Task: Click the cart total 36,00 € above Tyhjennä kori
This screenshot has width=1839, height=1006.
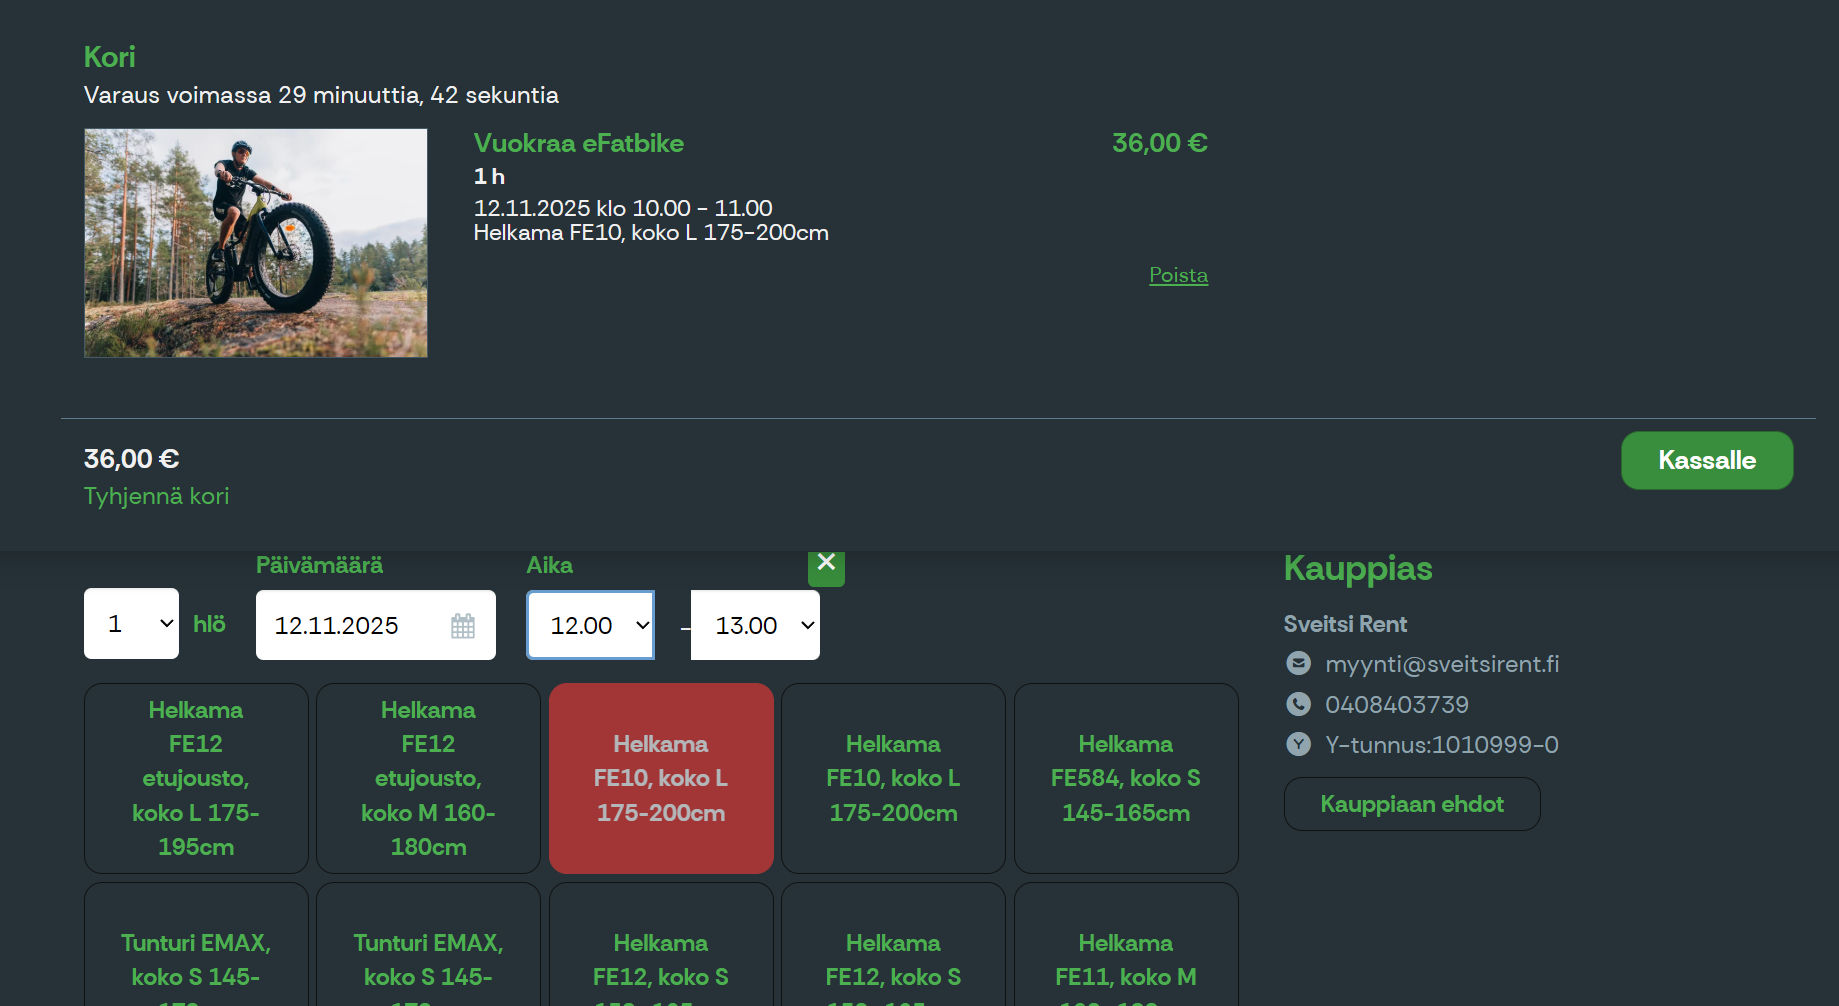Action: tap(131, 459)
